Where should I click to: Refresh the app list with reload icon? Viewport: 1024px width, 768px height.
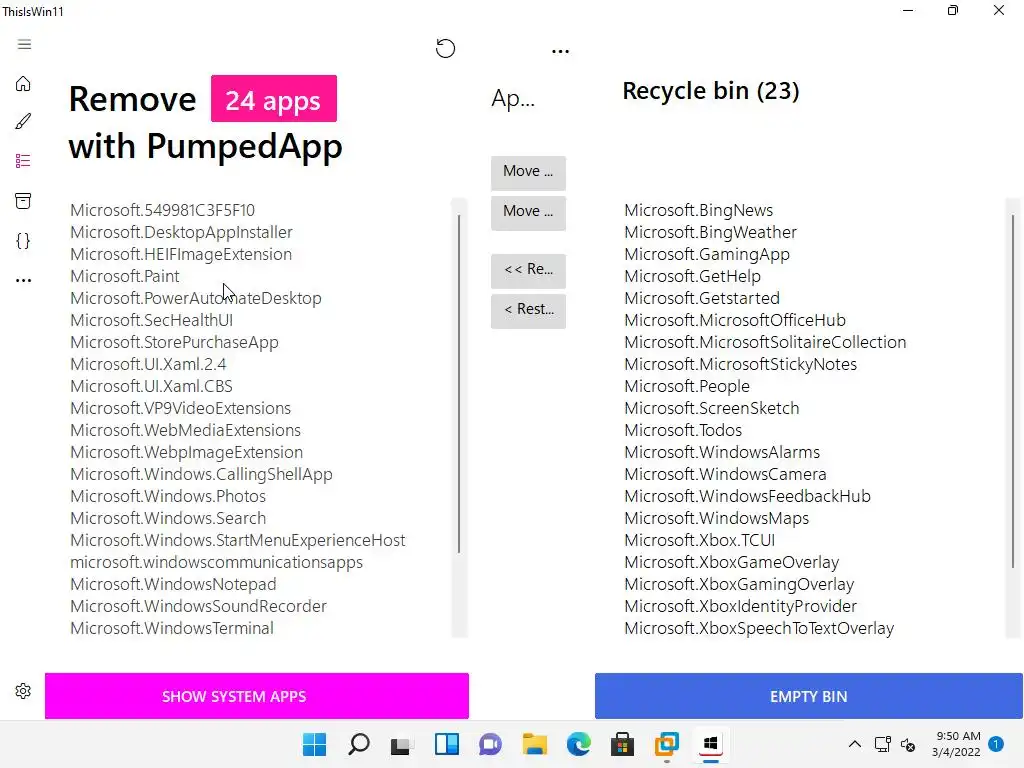click(x=445, y=48)
